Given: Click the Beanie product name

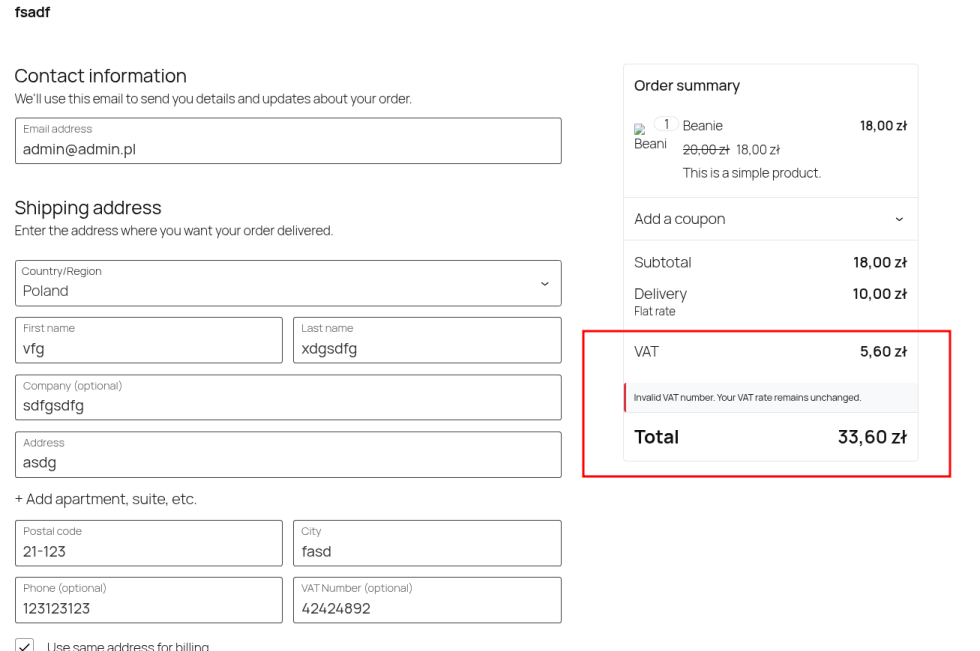Looking at the screenshot, I should pos(702,126).
